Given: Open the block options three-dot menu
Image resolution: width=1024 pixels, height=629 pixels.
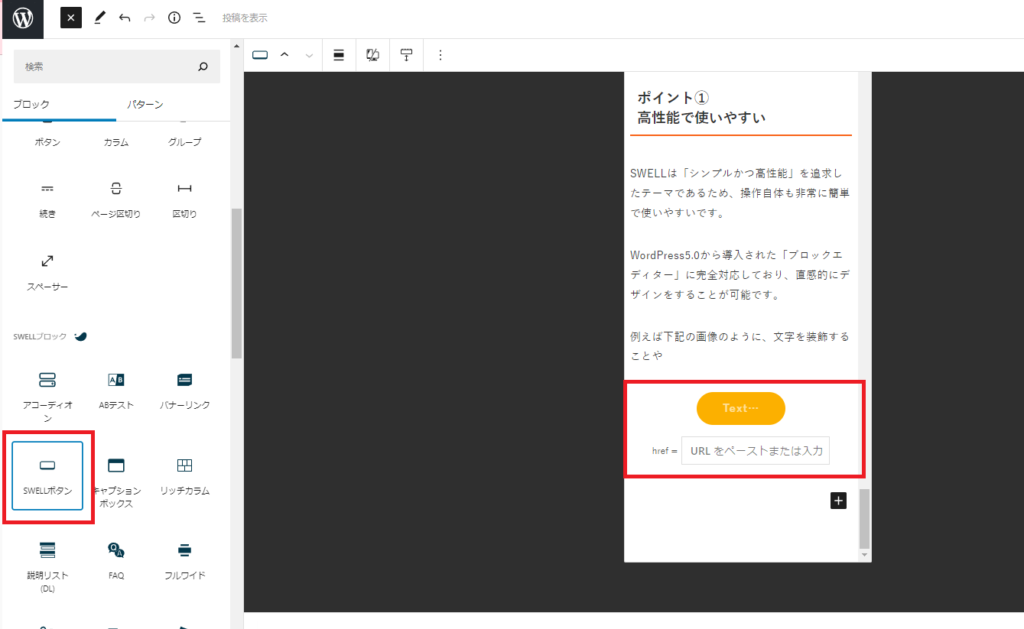Looking at the screenshot, I should click(x=440, y=55).
